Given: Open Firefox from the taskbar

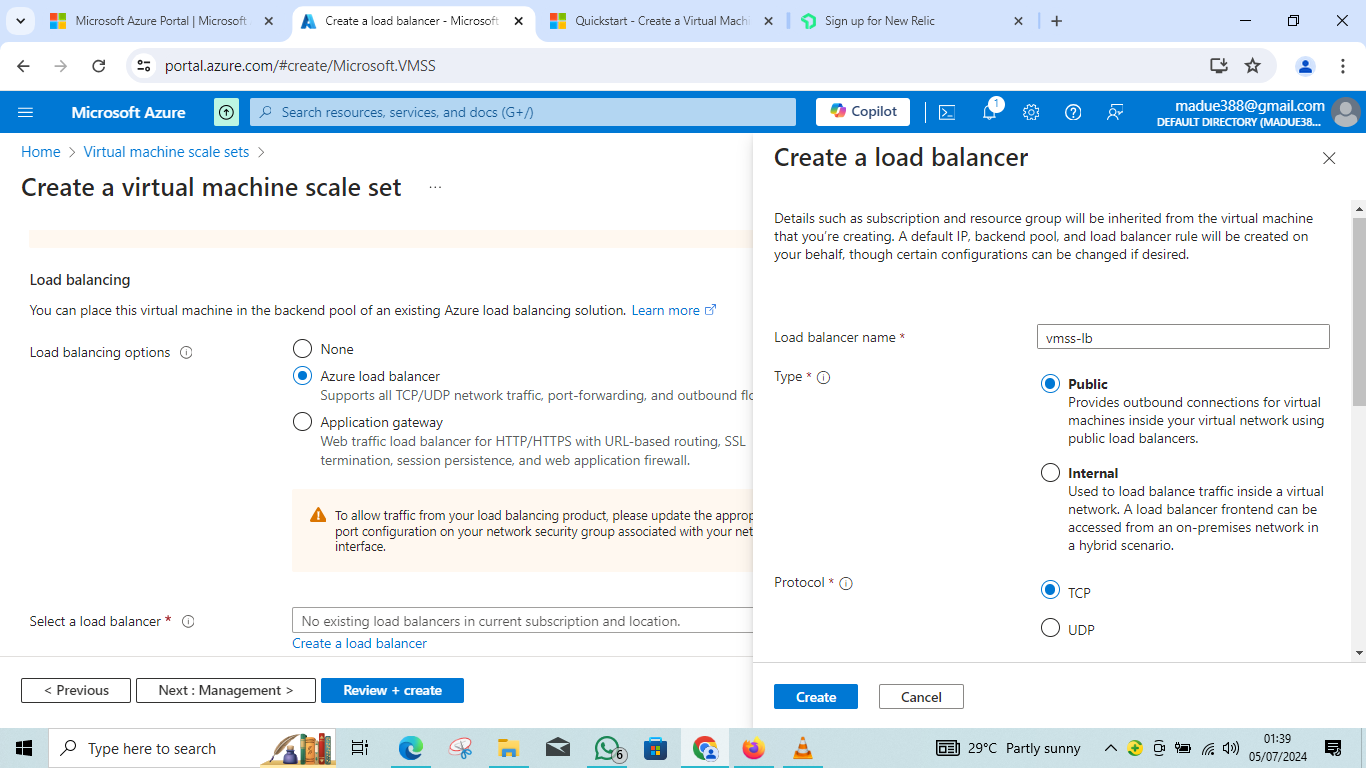Looking at the screenshot, I should click(x=754, y=748).
